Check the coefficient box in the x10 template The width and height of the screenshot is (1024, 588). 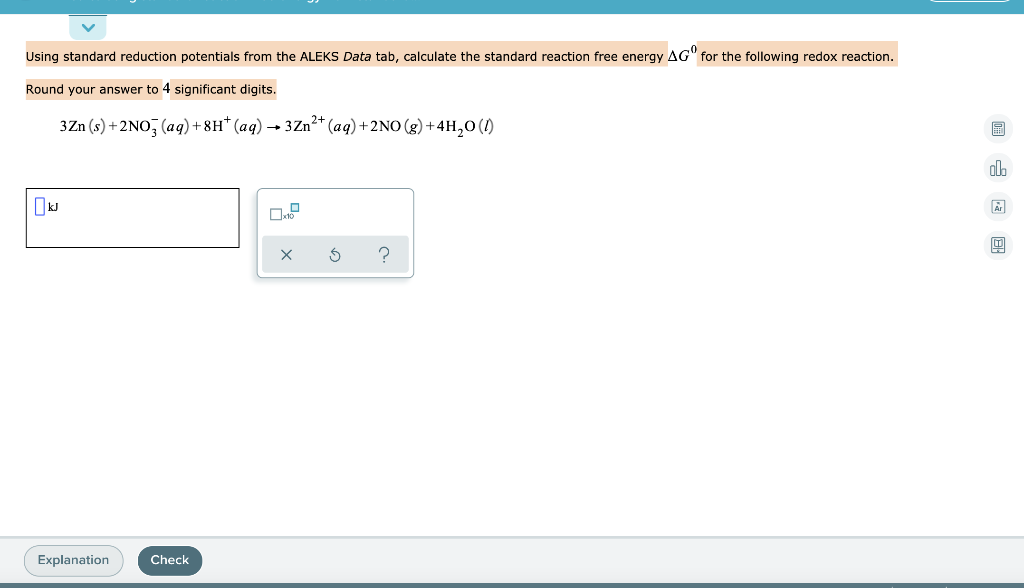(x=275, y=214)
